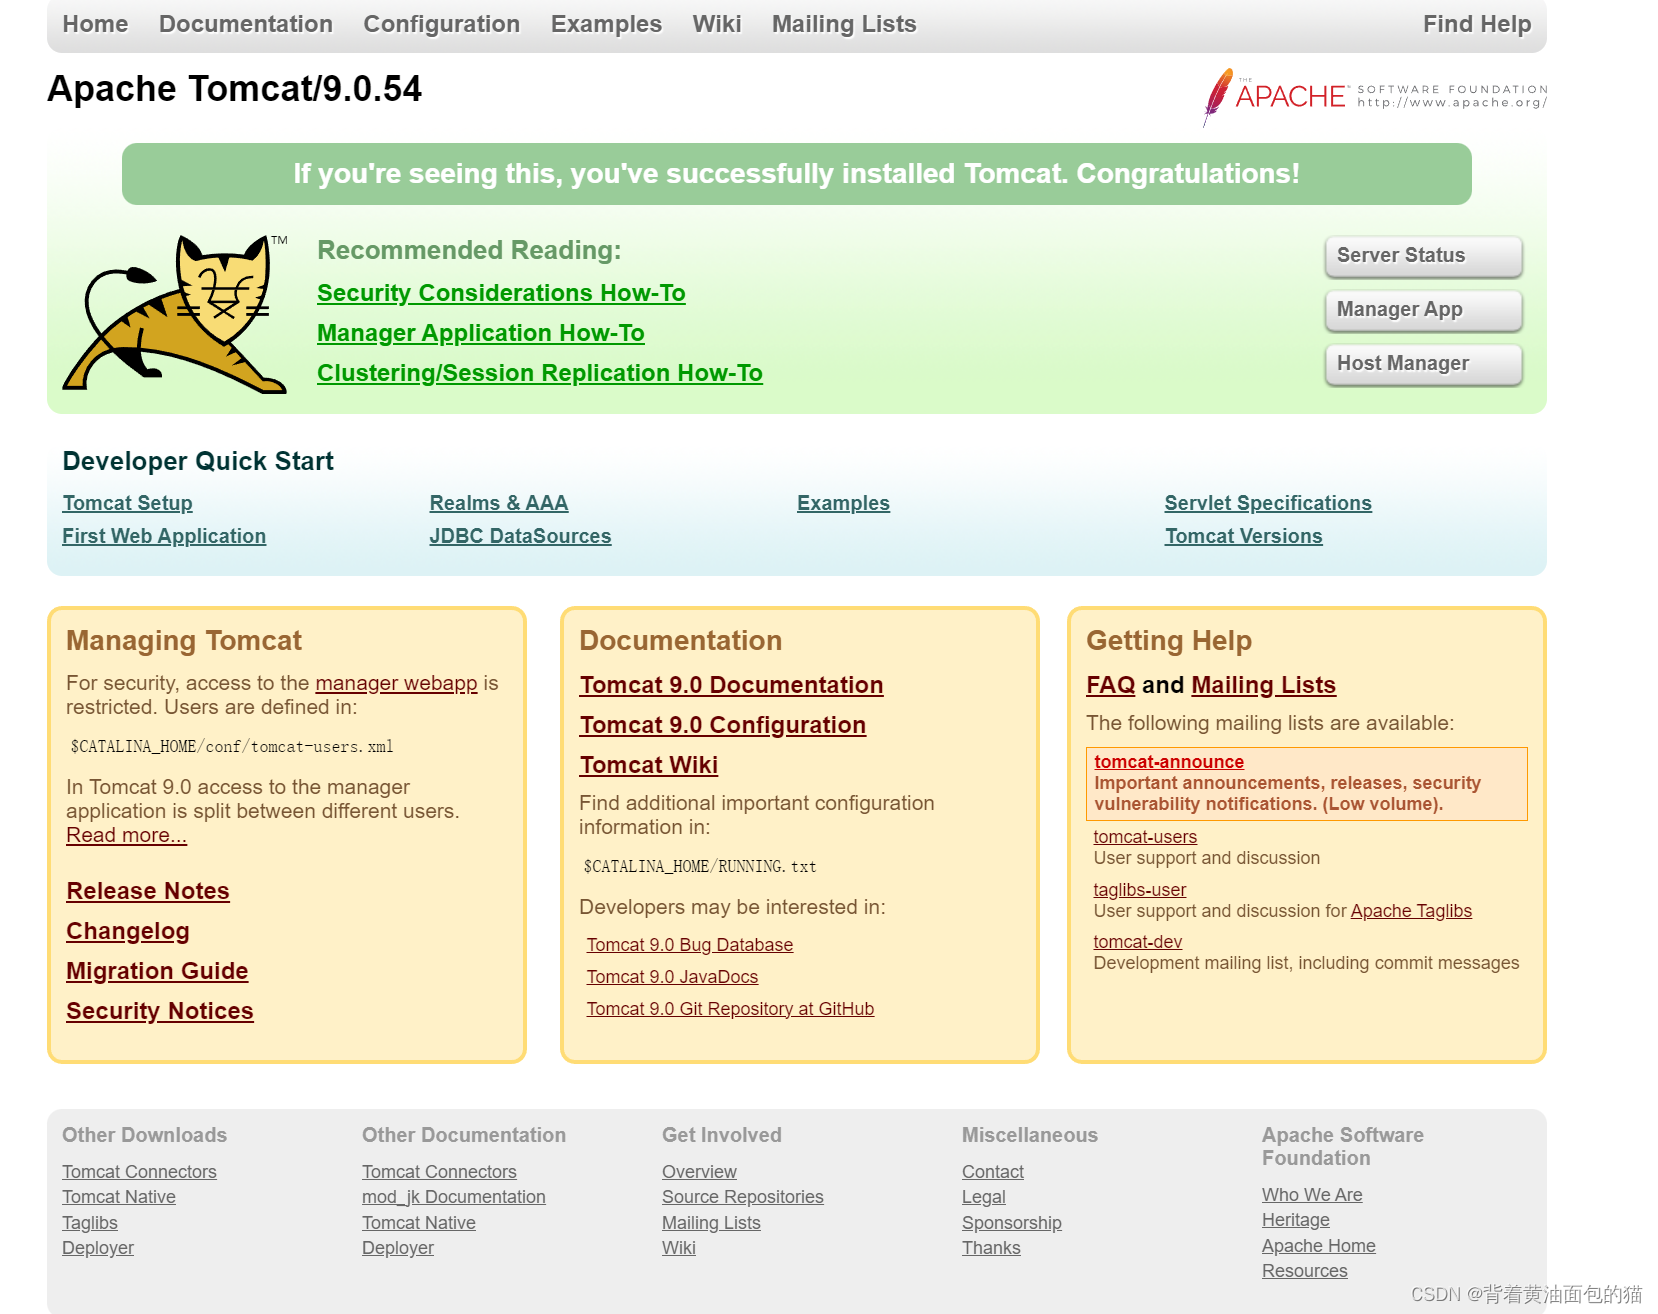Open the Migration Guide link
The image size is (1658, 1314).
(x=157, y=971)
